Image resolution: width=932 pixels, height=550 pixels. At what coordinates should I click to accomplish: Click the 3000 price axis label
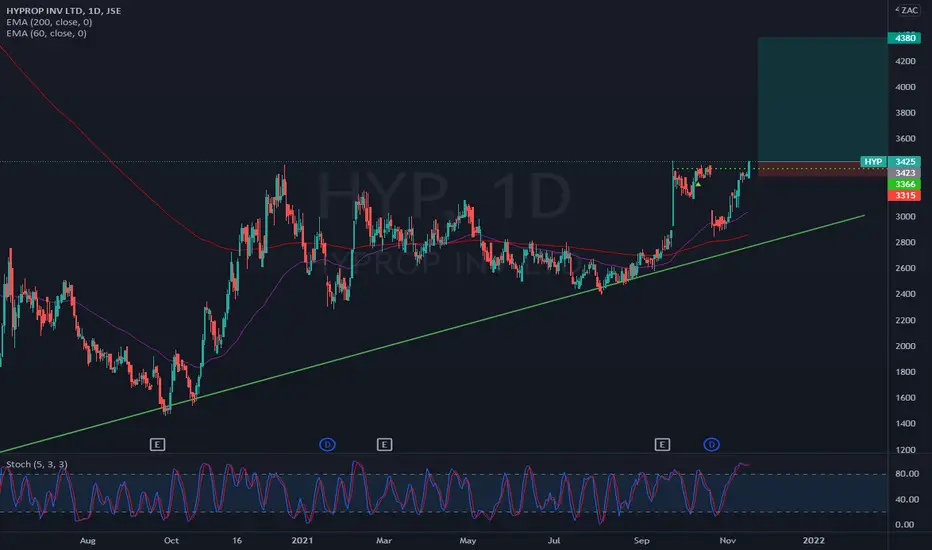[905, 216]
